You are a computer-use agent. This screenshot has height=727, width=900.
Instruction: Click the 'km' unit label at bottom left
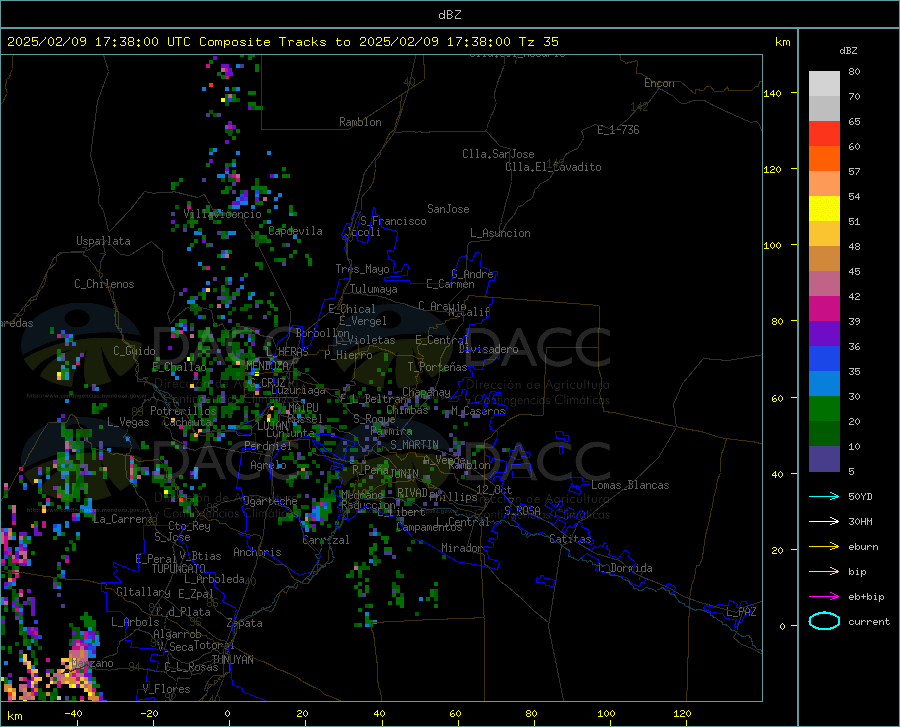[x=14, y=716]
